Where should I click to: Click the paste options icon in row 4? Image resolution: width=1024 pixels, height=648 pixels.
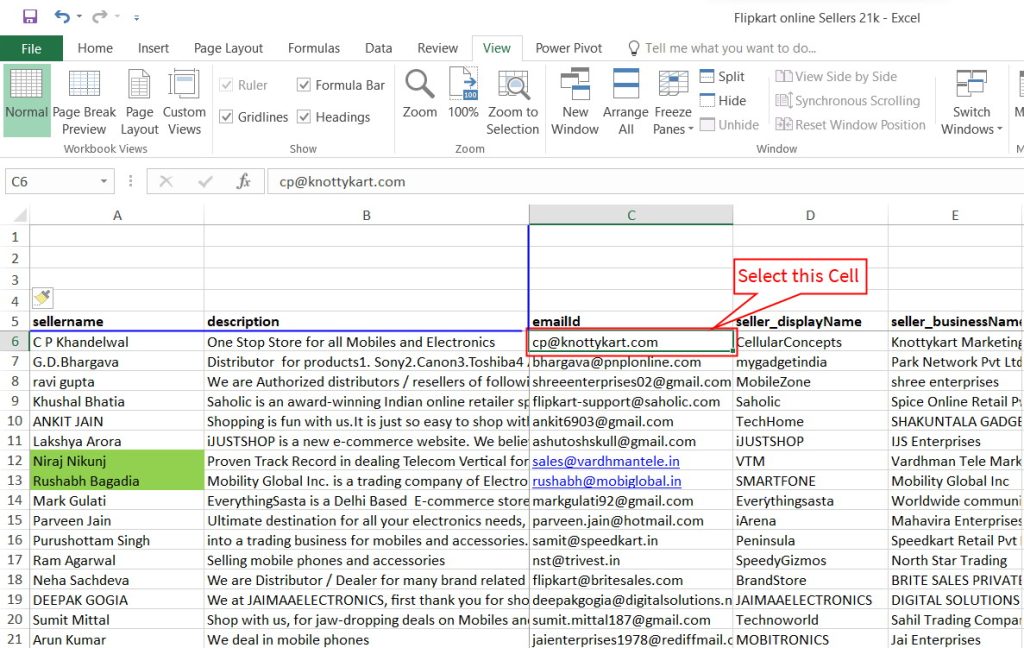[x=42, y=298]
